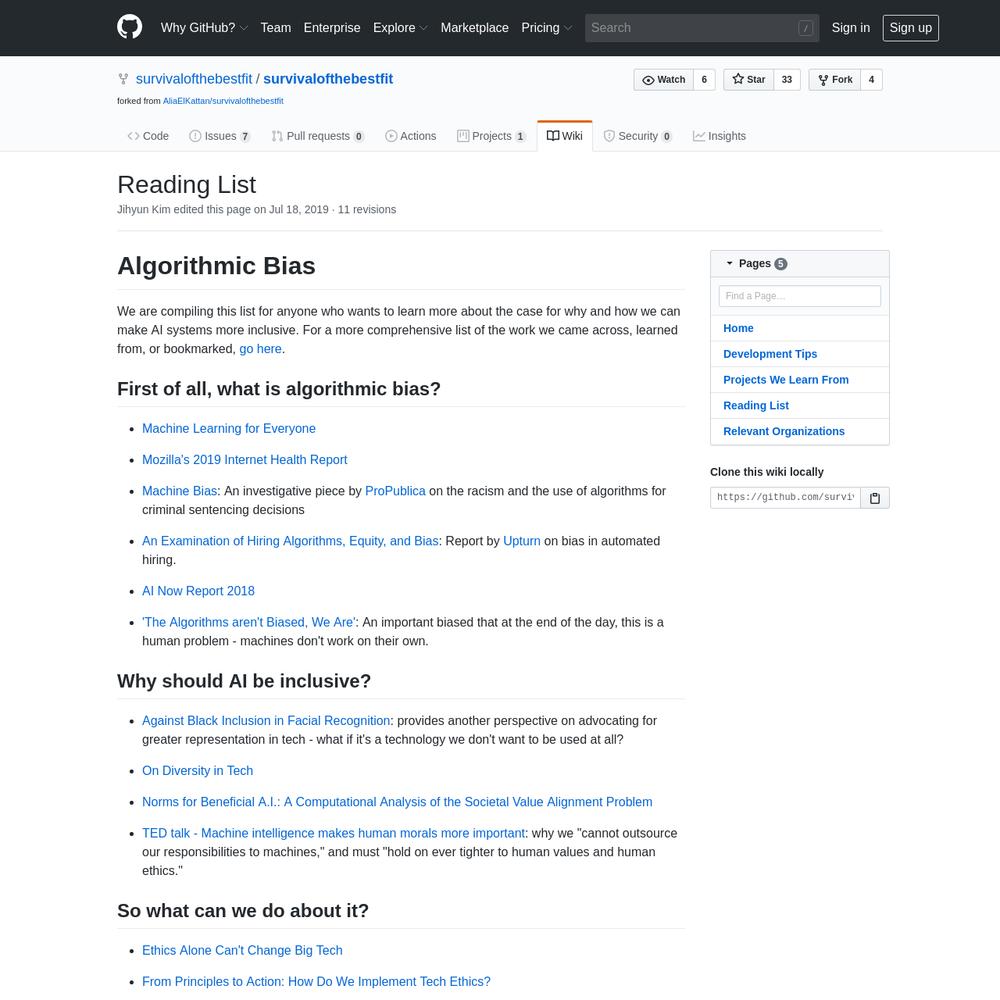Image resolution: width=1000 pixels, height=1000 pixels.
Task: Open Projects We Learn From page
Action: 786,379
